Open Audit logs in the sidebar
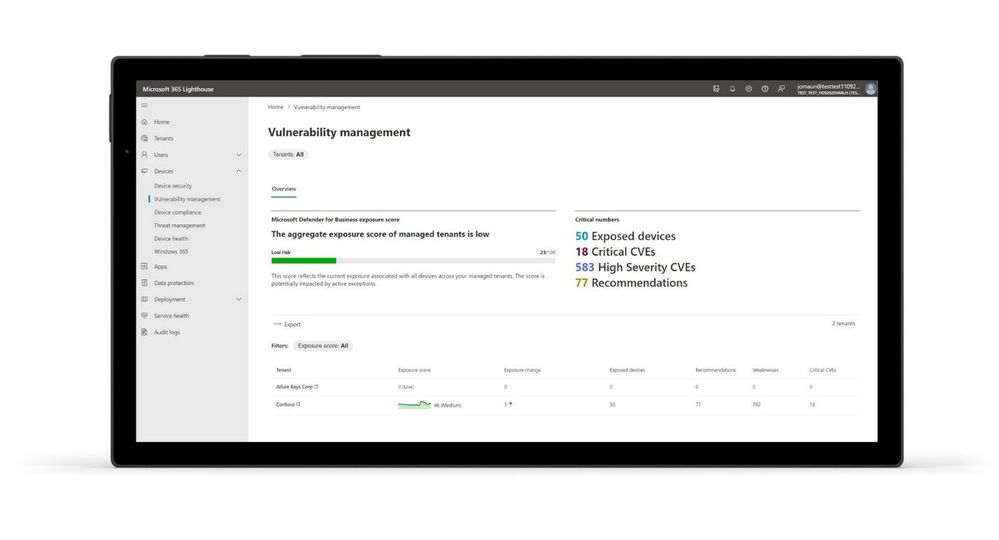Image resolution: width=999 pixels, height=540 pixels. [x=167, y=332]
